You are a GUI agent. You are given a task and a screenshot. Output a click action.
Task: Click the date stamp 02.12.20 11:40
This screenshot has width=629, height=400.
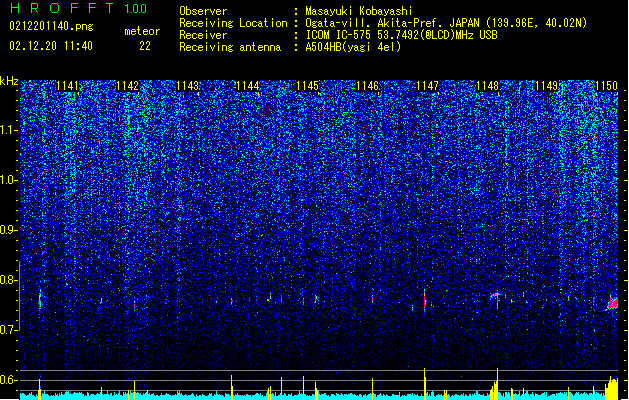point(51,46)
